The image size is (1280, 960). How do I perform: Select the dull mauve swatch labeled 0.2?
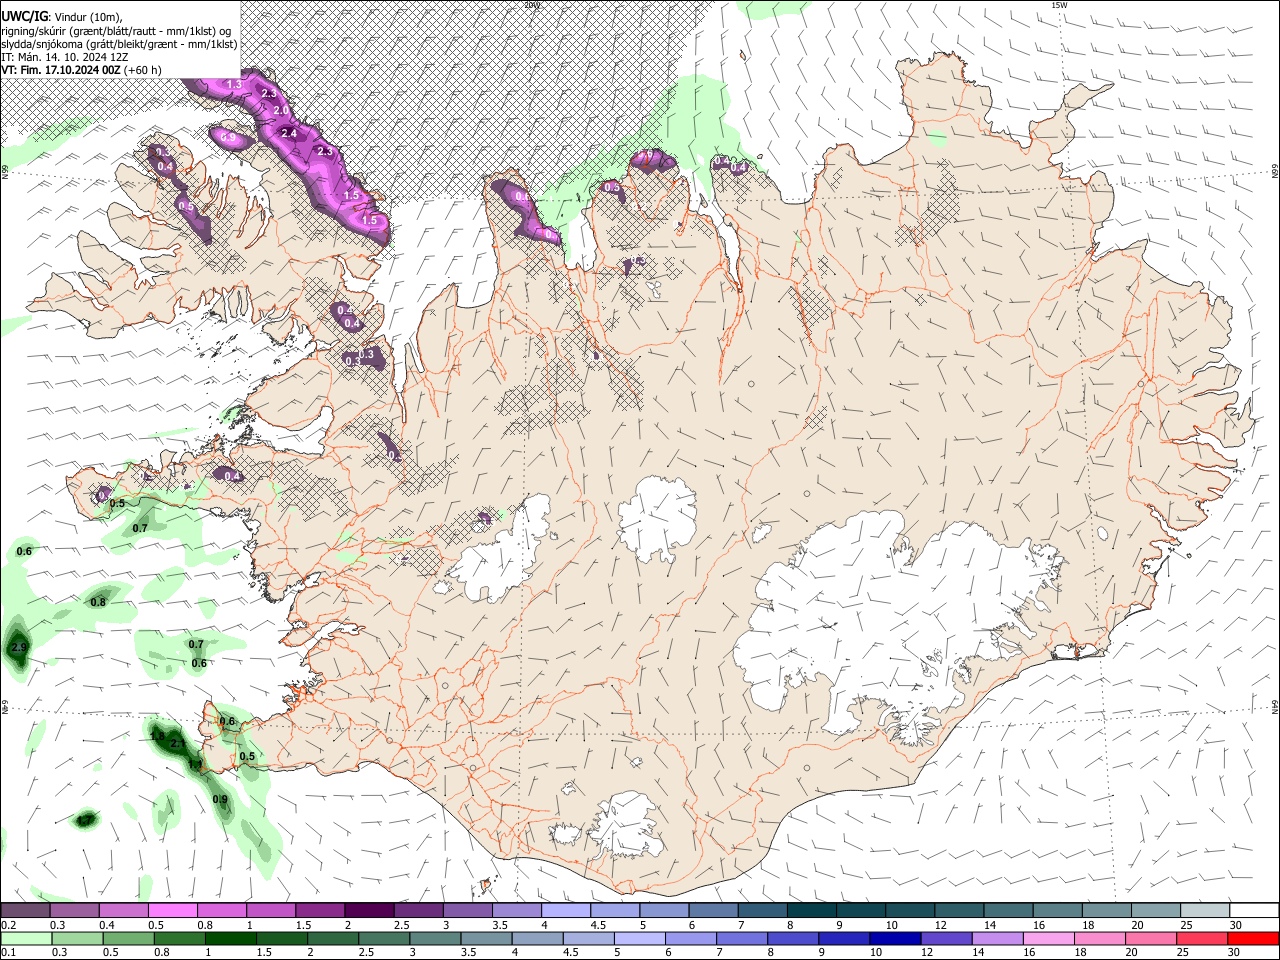[26, 911]
